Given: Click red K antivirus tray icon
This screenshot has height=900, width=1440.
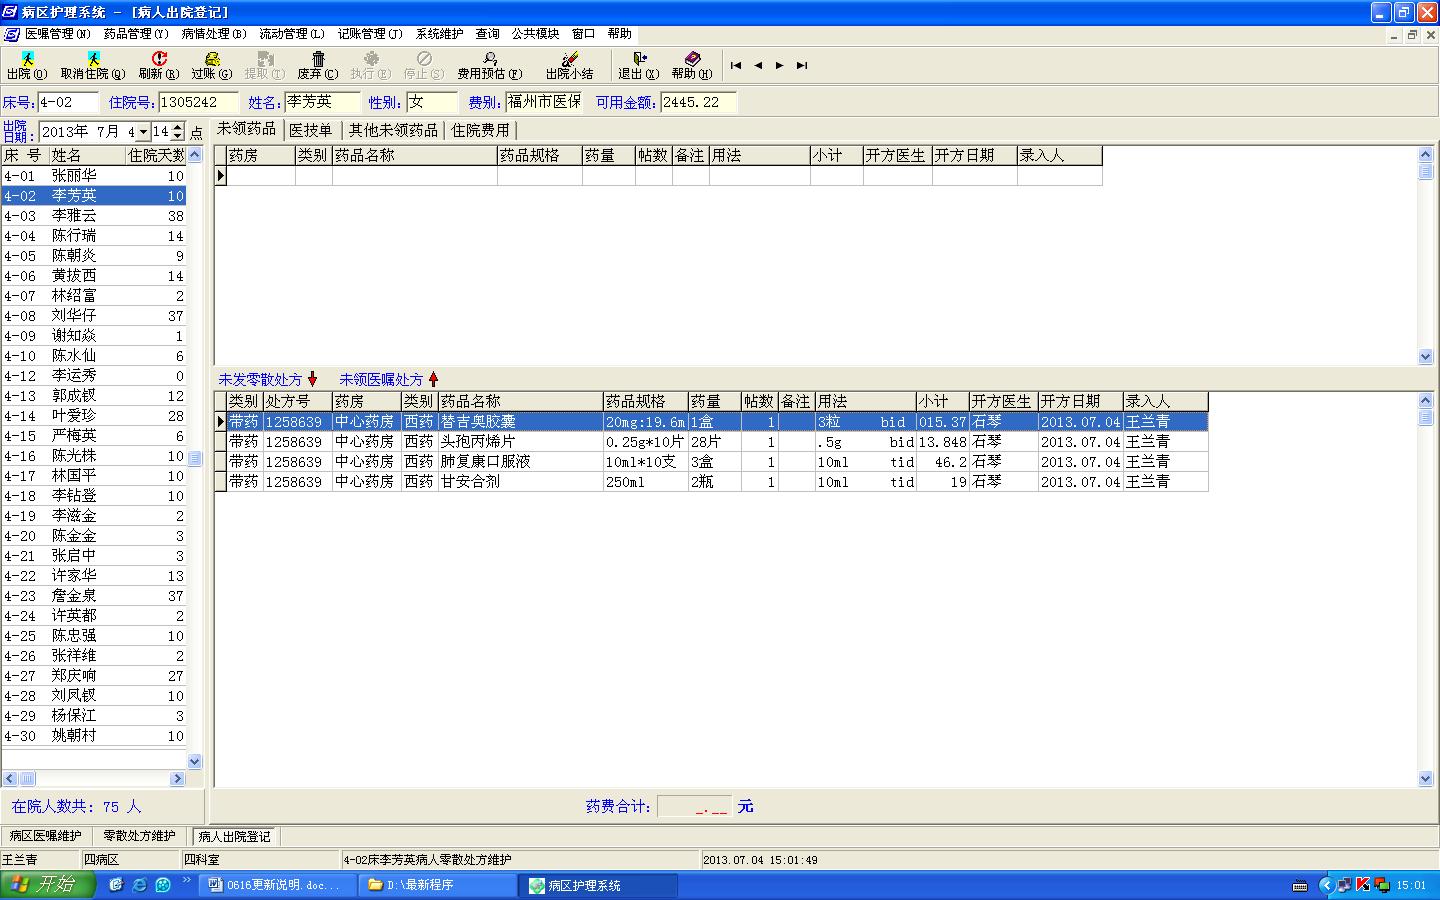Looking at the screenshot, I should point(1363,885).
